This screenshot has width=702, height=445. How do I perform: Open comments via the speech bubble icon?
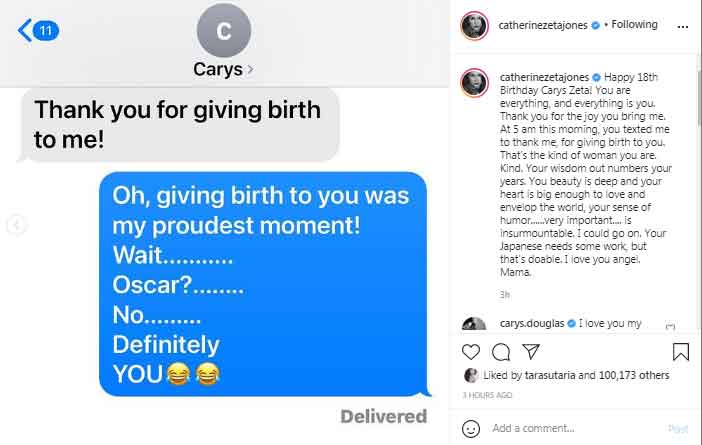[x=501, y=352]
